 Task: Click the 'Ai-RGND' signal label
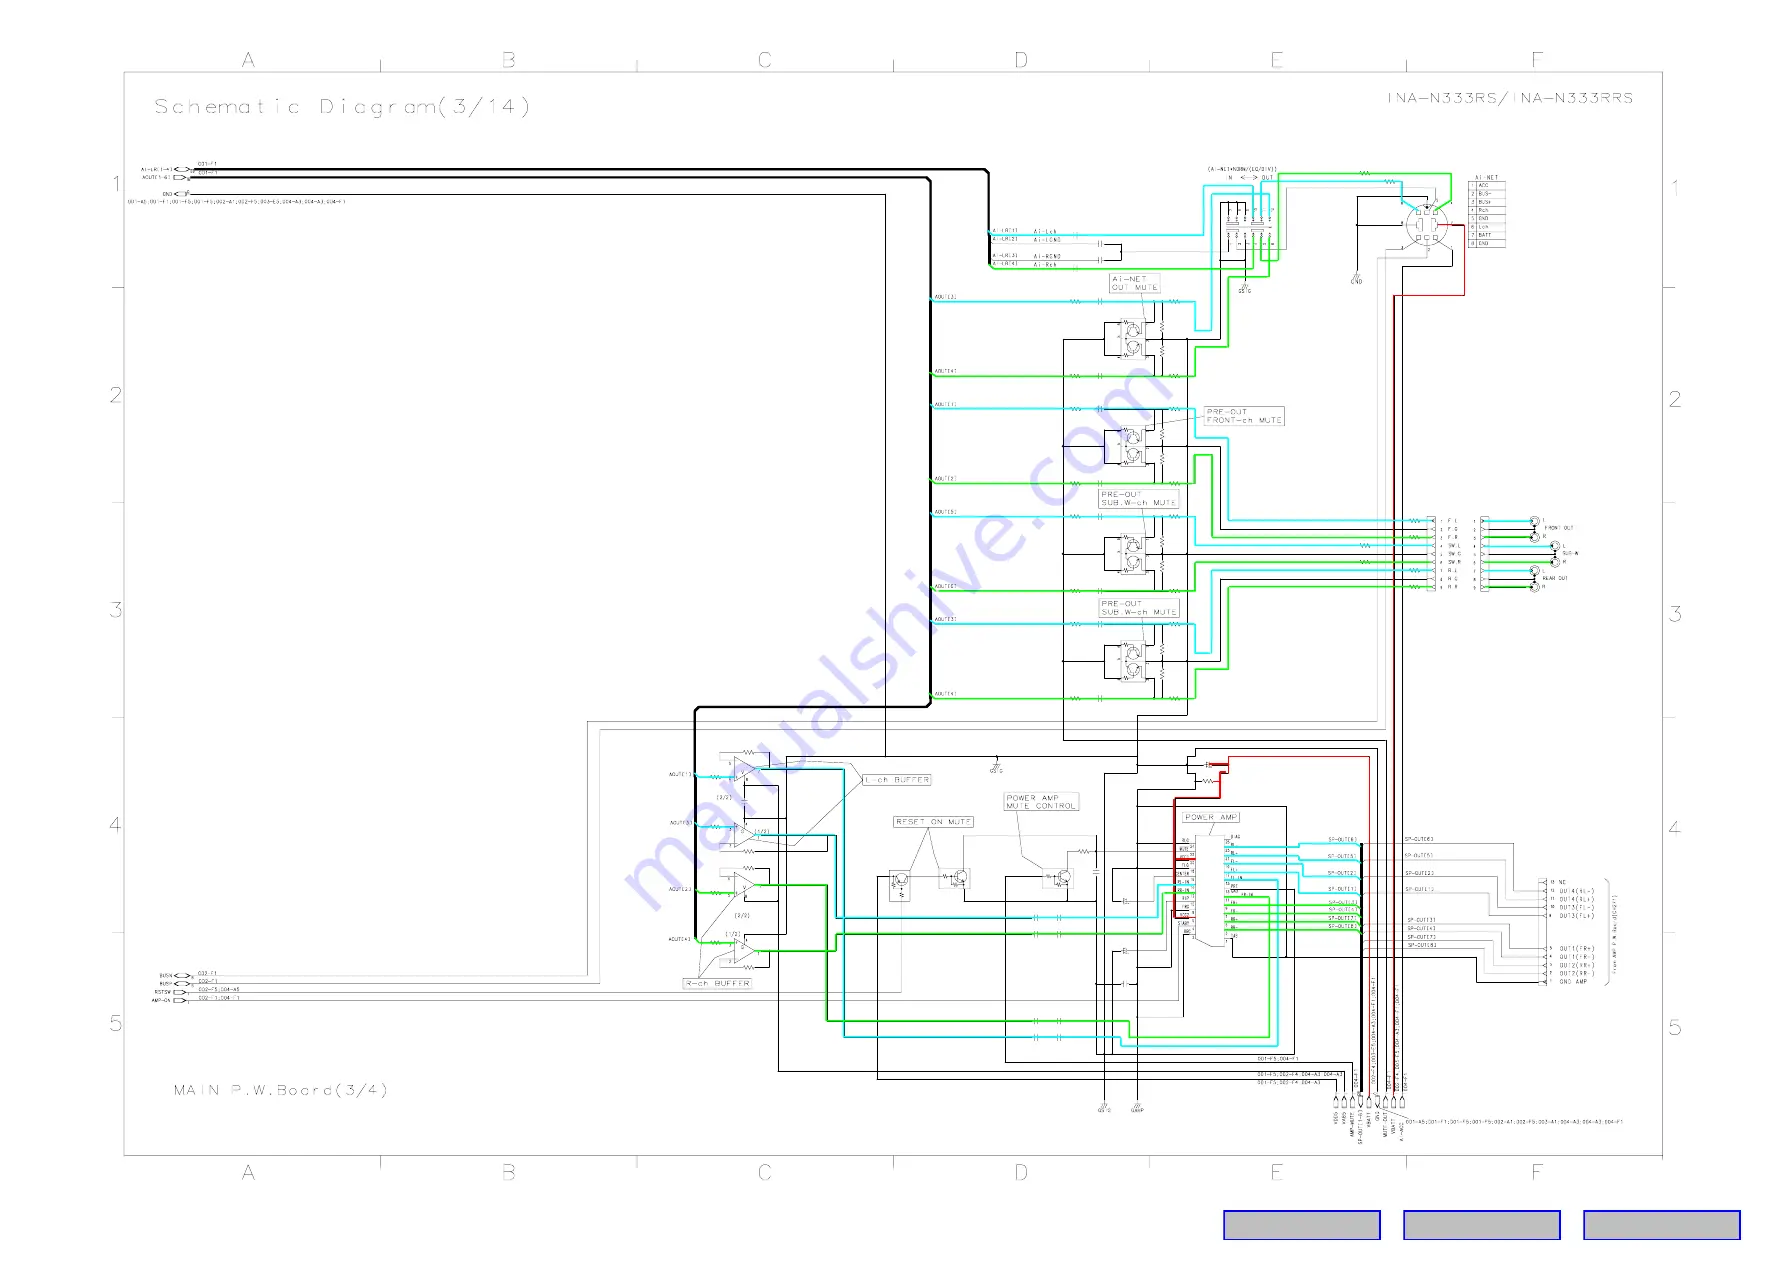1047,257
